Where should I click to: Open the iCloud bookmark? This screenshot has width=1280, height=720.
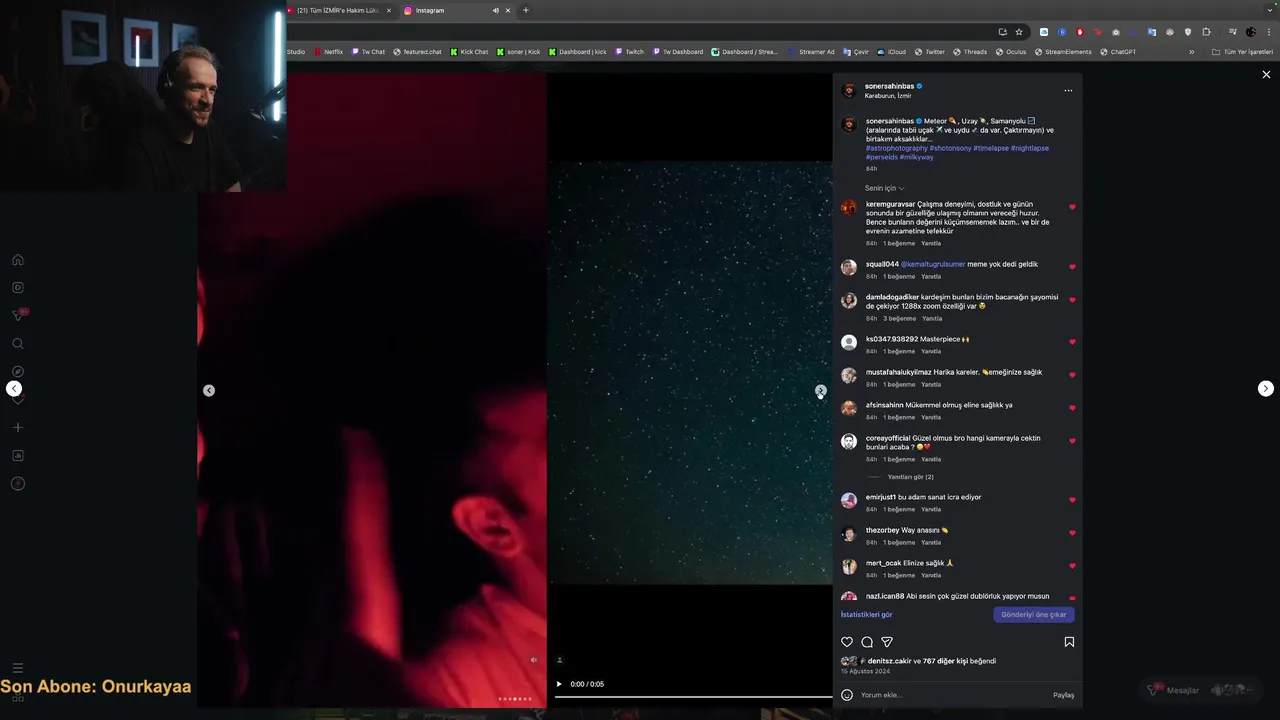(891, 52)
